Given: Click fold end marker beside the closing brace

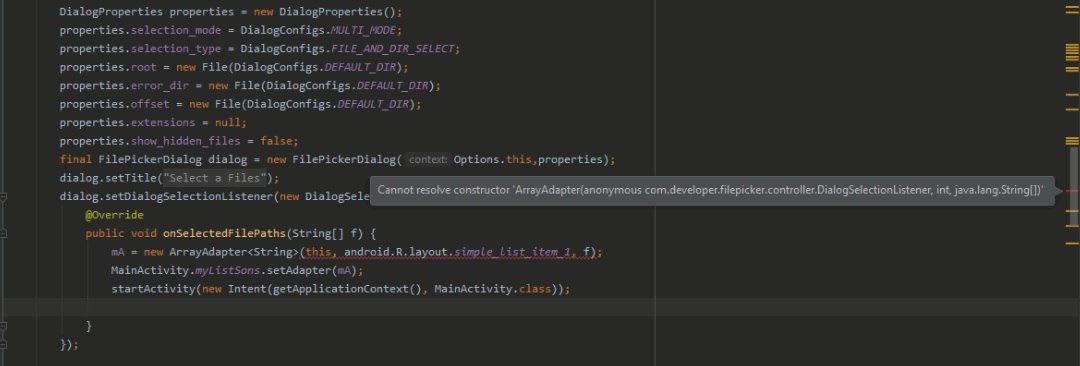Looking at the screenshot, I should 3,326.
